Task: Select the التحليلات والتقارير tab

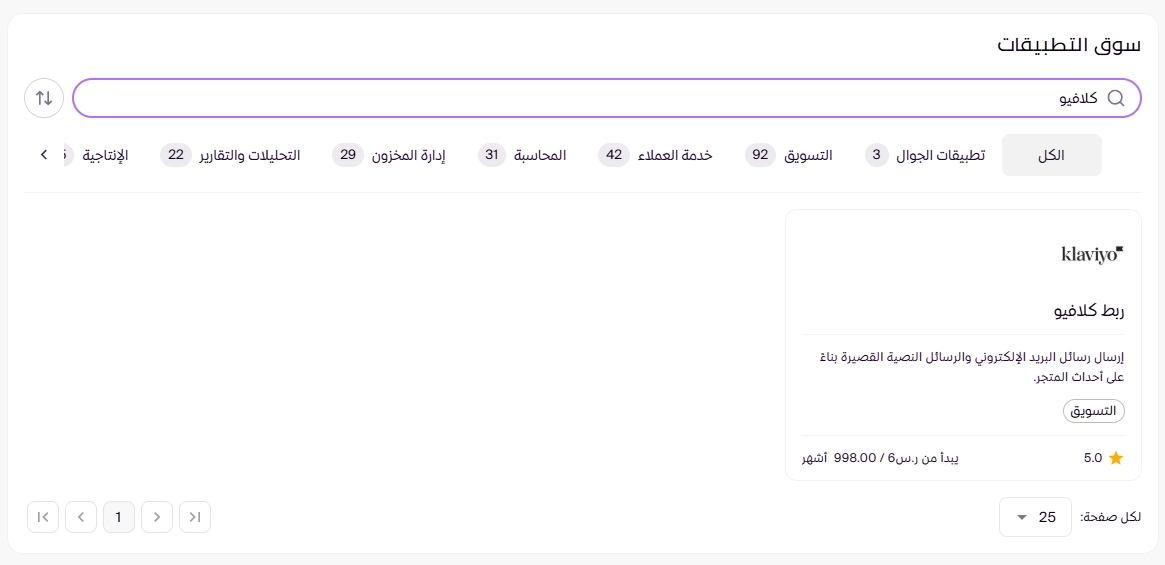Action: [x=230, y=156]
